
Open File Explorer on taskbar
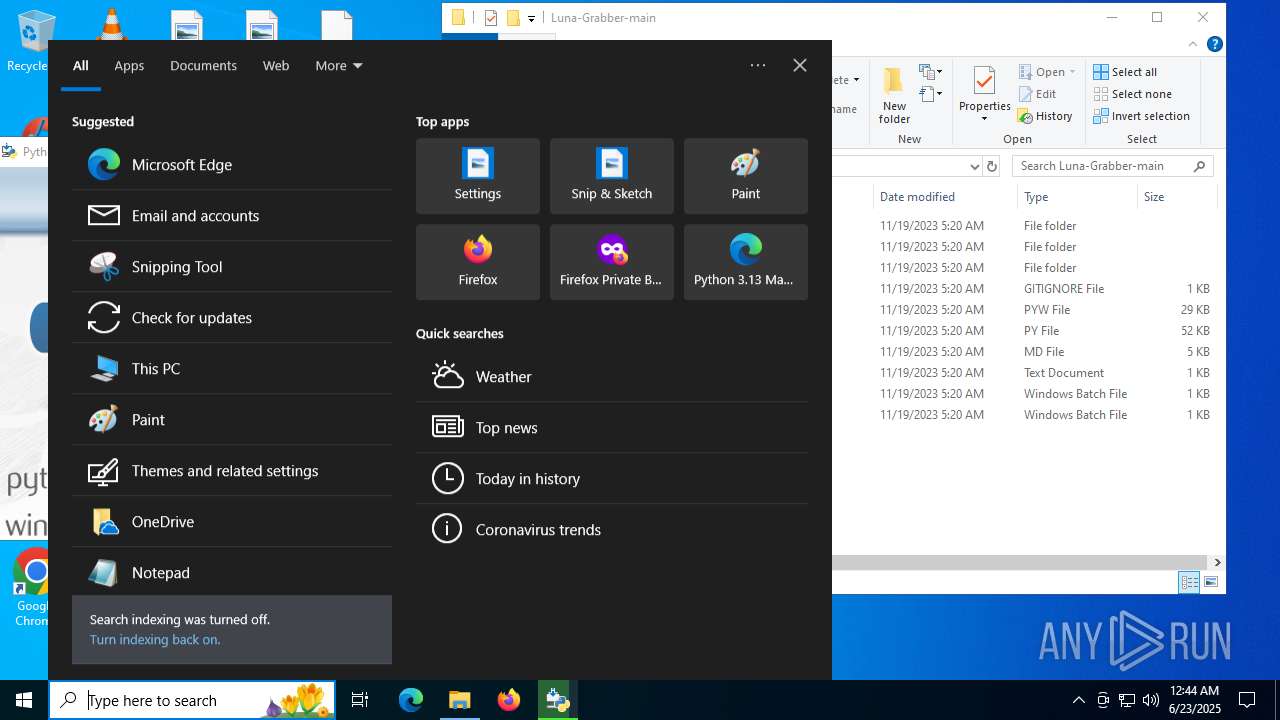(460, 700)
